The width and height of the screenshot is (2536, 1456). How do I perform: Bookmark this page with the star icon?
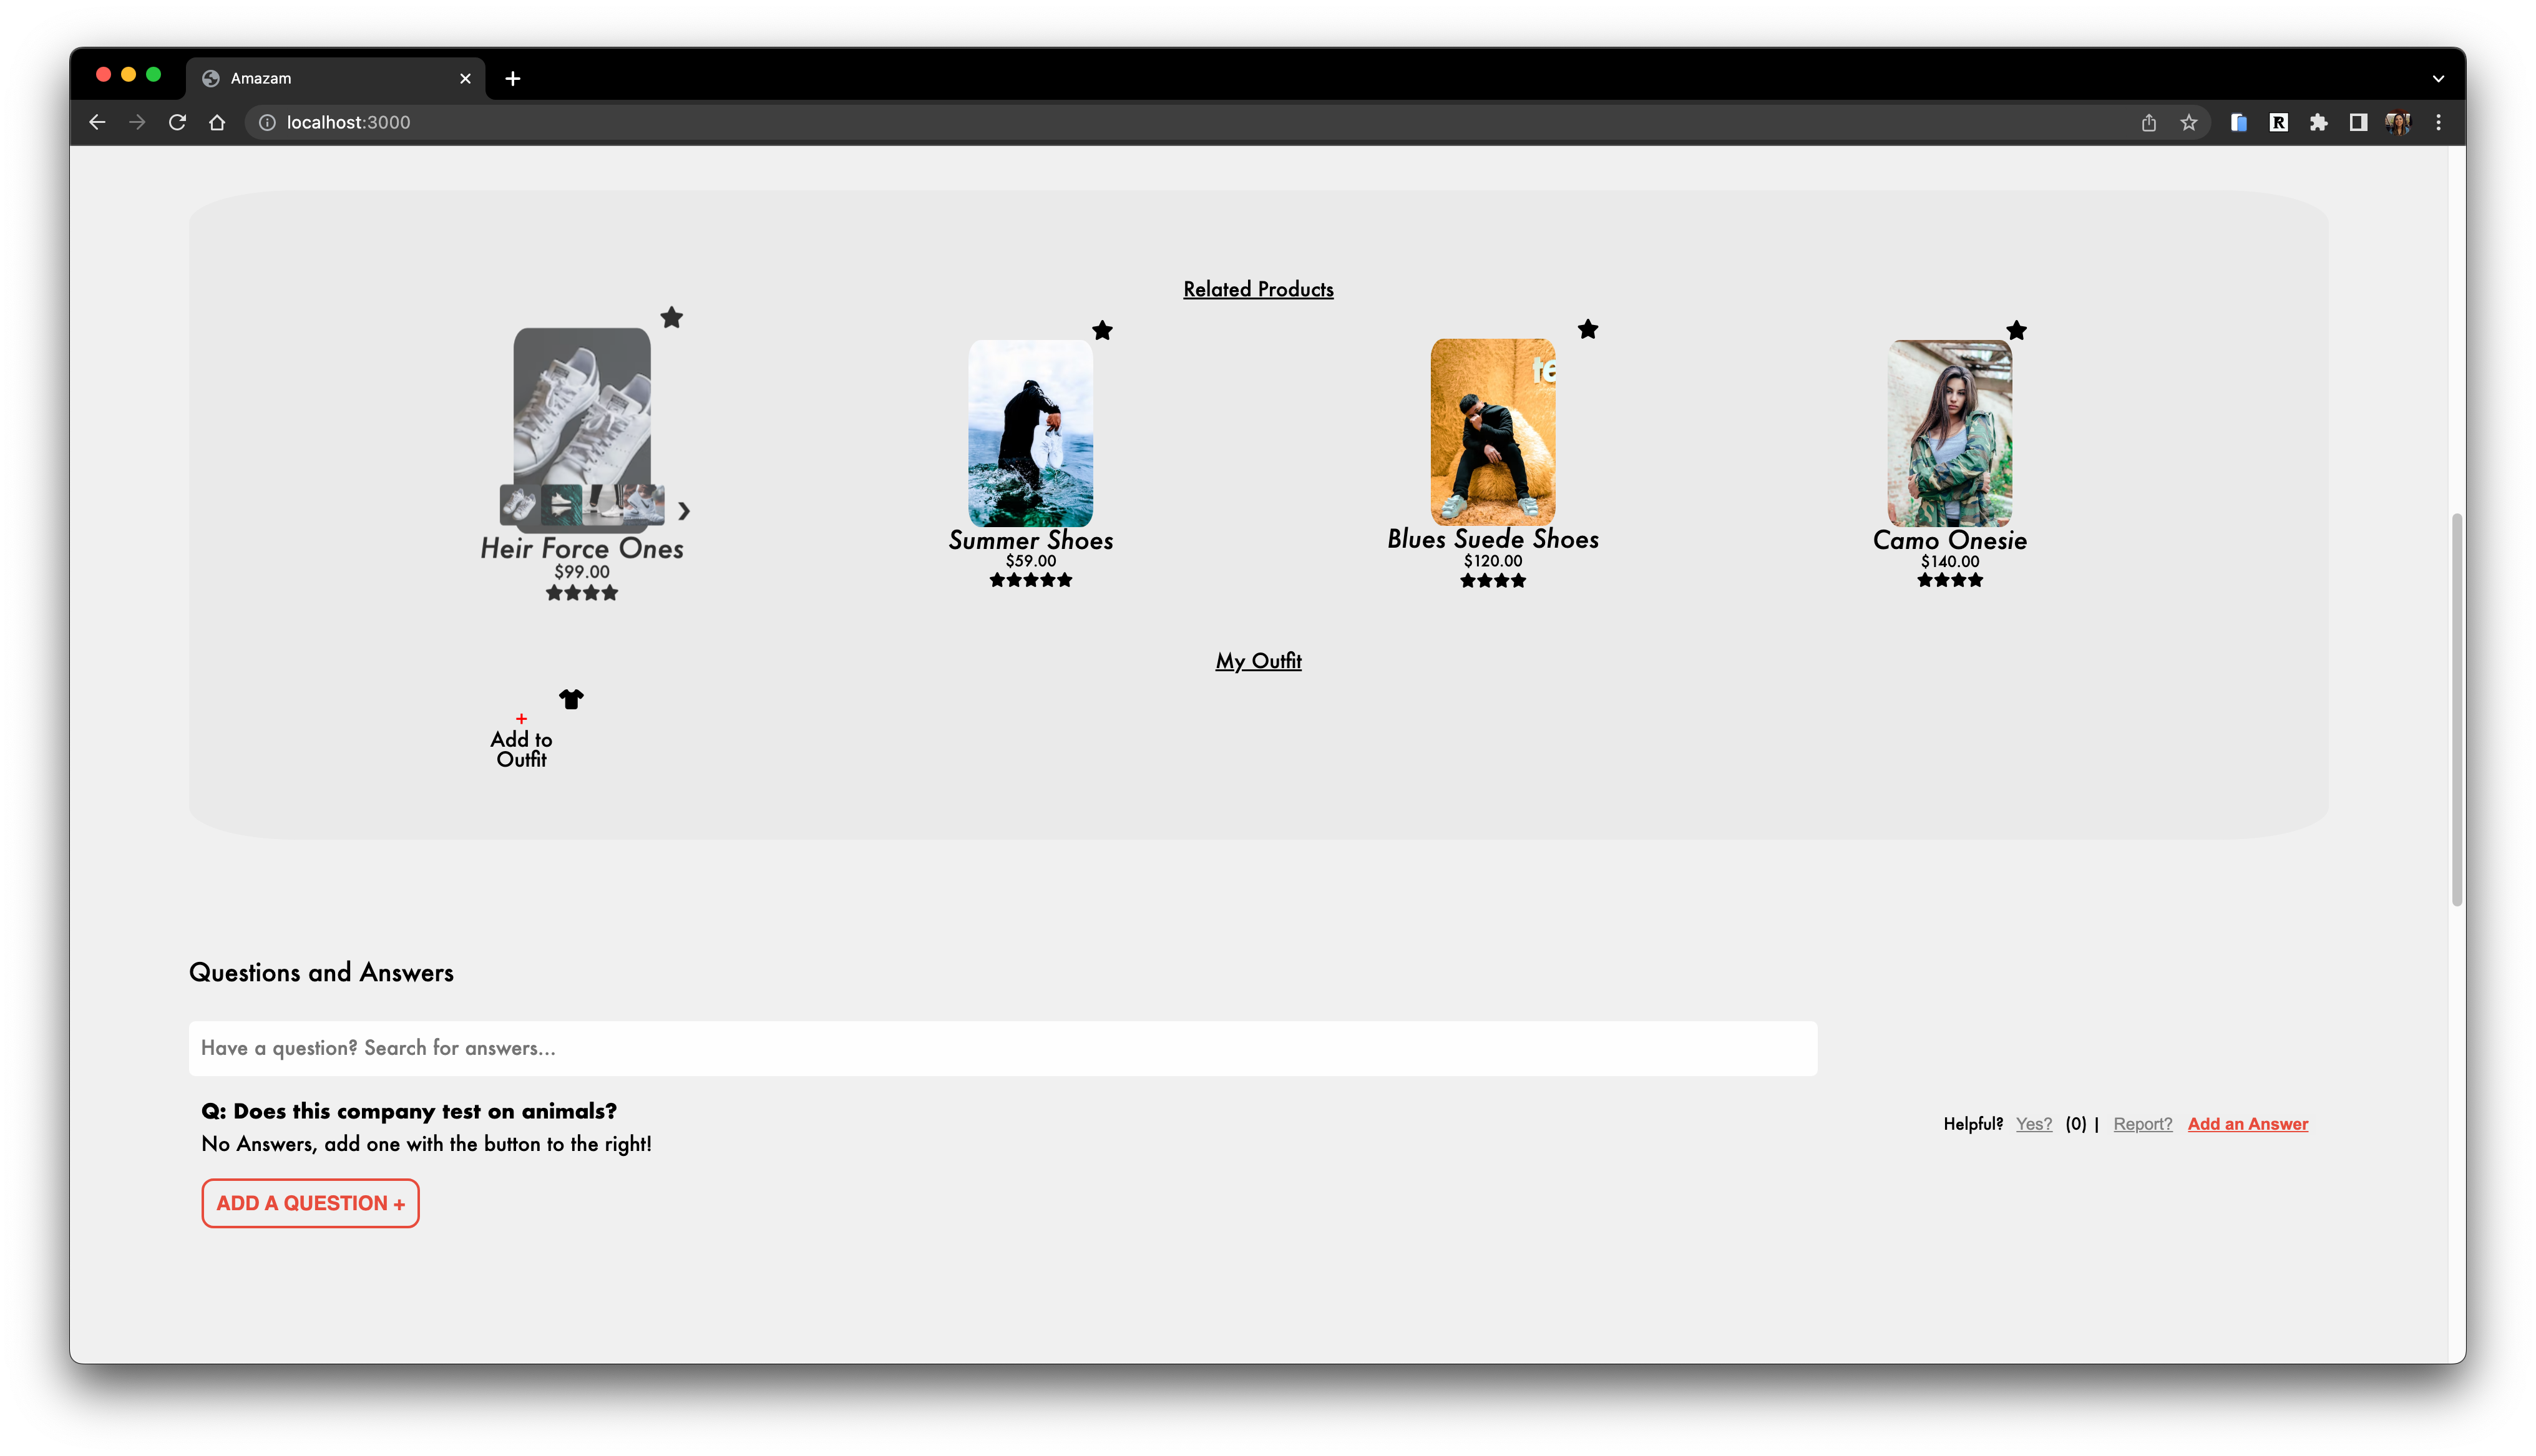(x=2188, y=122)
